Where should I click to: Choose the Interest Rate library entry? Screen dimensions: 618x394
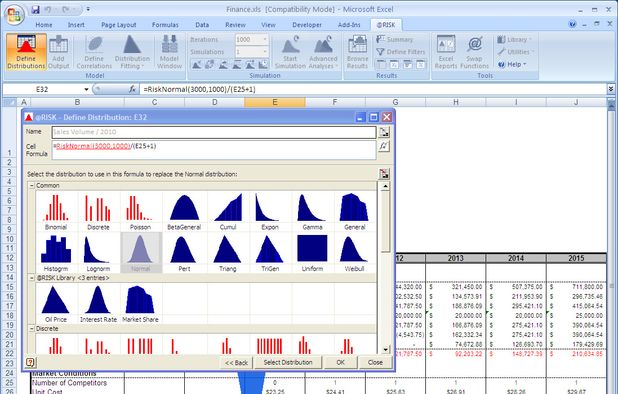point(98,304)
